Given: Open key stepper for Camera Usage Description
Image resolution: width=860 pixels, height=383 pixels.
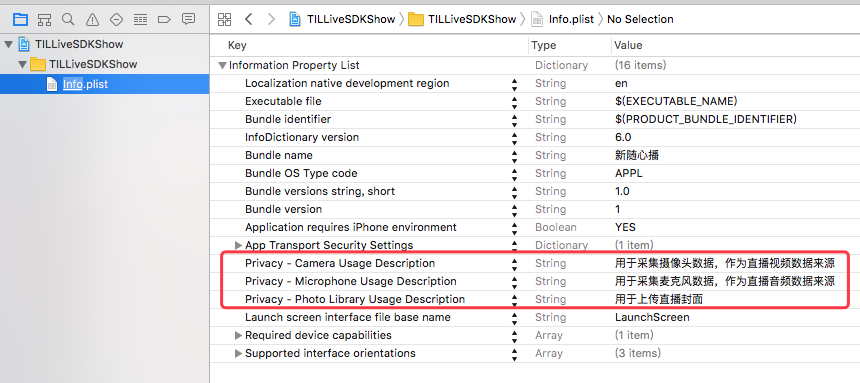Looking at the screenshot, I should [x=514, y=264].
